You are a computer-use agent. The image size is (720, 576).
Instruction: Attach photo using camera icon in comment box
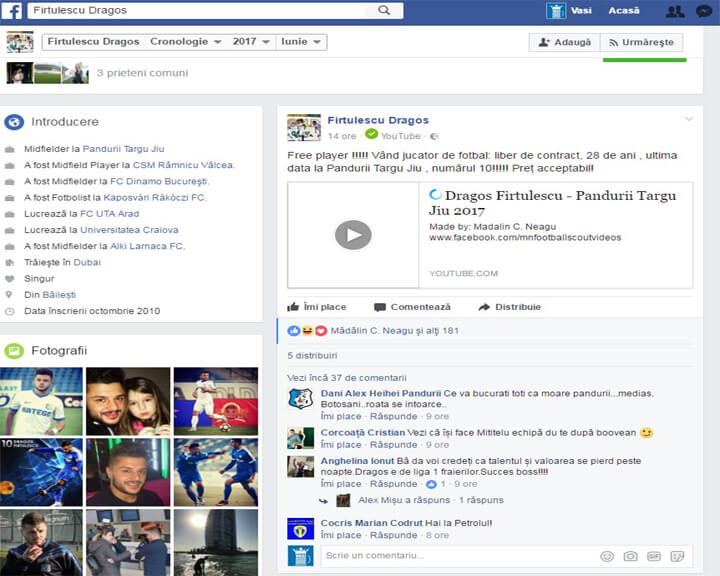point(630,556)
